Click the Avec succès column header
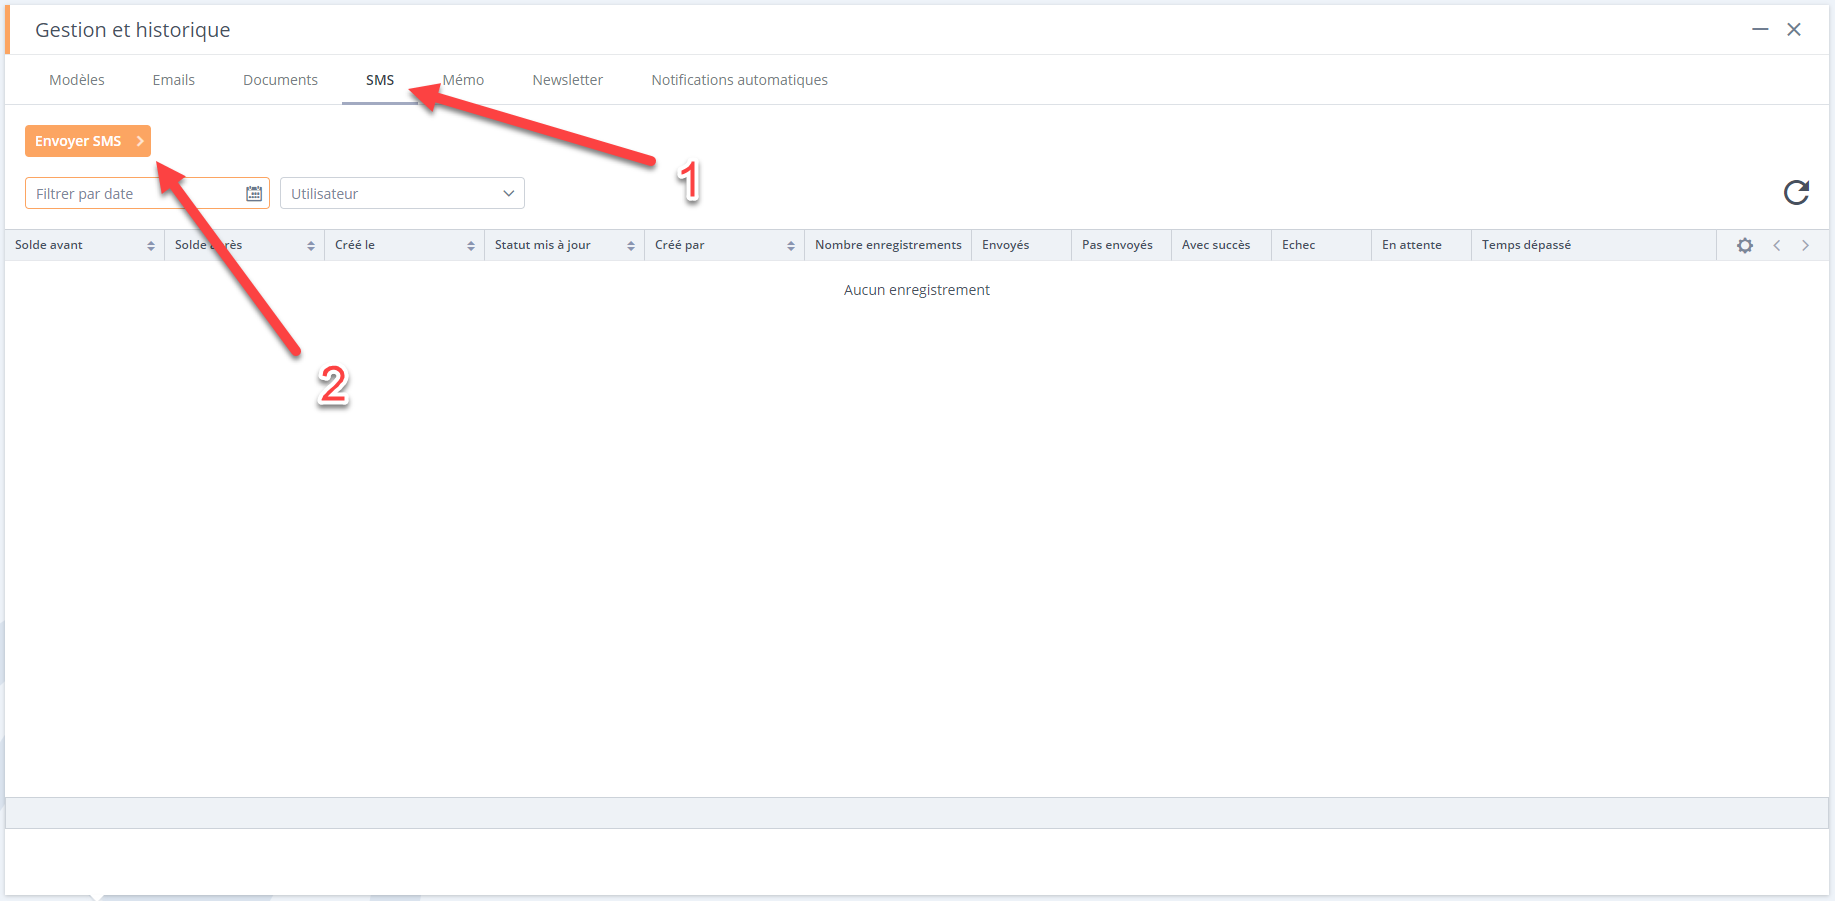This screenshot has height=901, width=1835. pos(1221,245)
